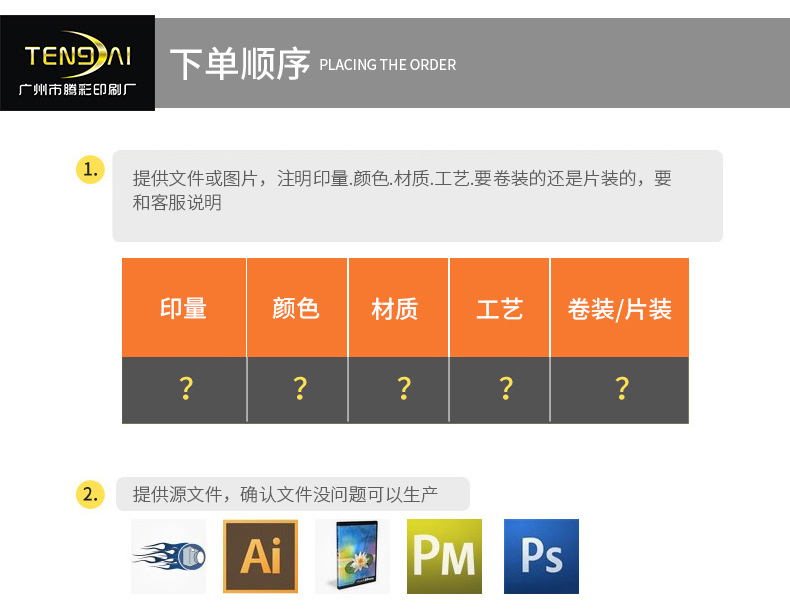Click the yellow step 1 number badge
Image resolution: width=790 pixels, height=611 pixels.
coord(90,170)
